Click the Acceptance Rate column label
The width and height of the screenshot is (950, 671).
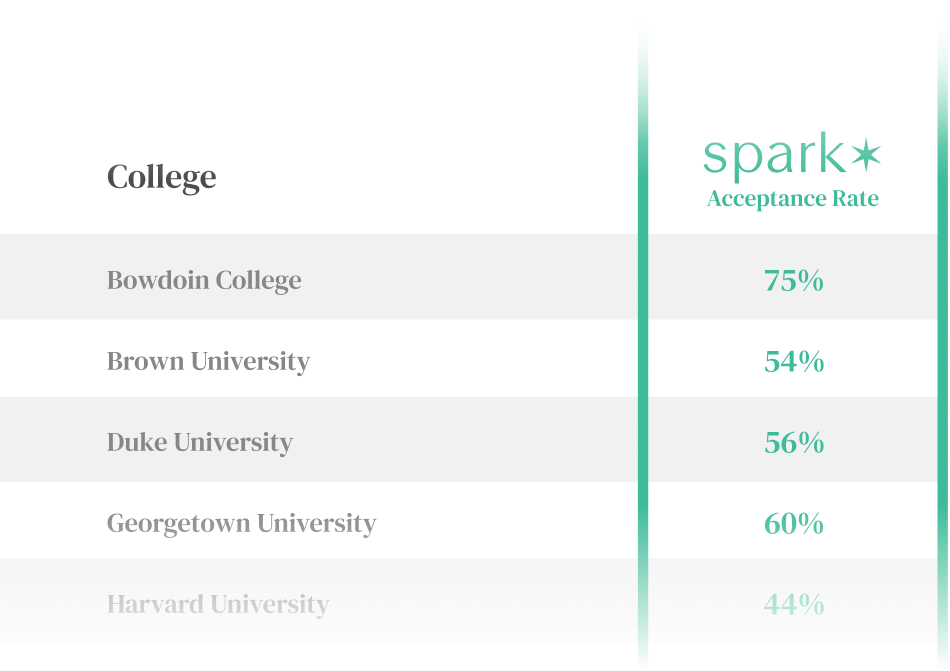pos(792,199)
